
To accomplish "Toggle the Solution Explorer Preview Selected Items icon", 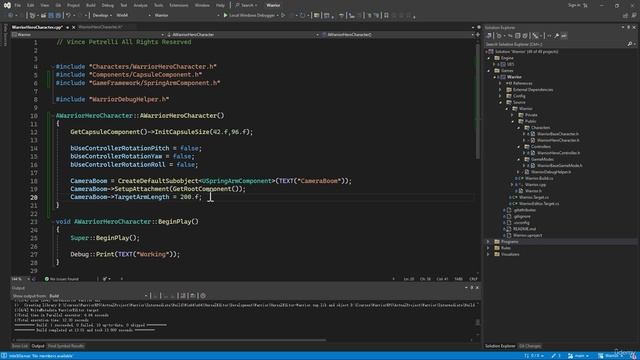I will pyautogui.click(x=564, y=36).
